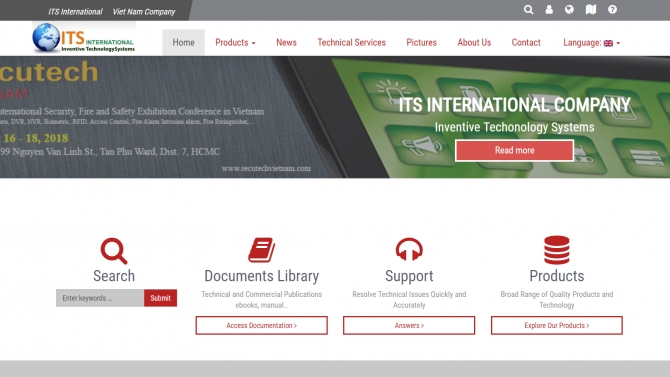Click the Inventive Techonology Systems banner subtitle
Screen dimensions: 670x377
(514, 127)
